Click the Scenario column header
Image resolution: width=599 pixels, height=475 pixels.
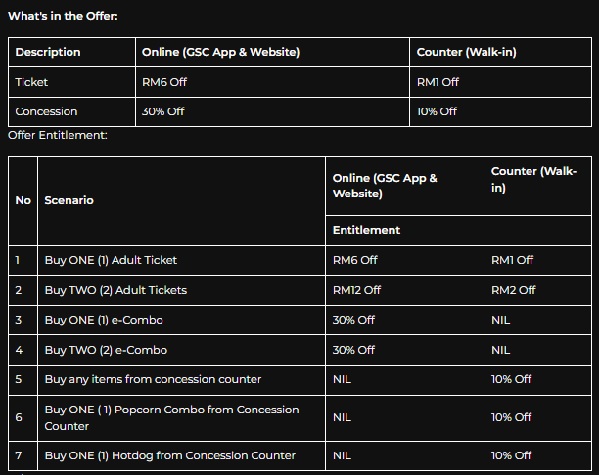[69, 200]
